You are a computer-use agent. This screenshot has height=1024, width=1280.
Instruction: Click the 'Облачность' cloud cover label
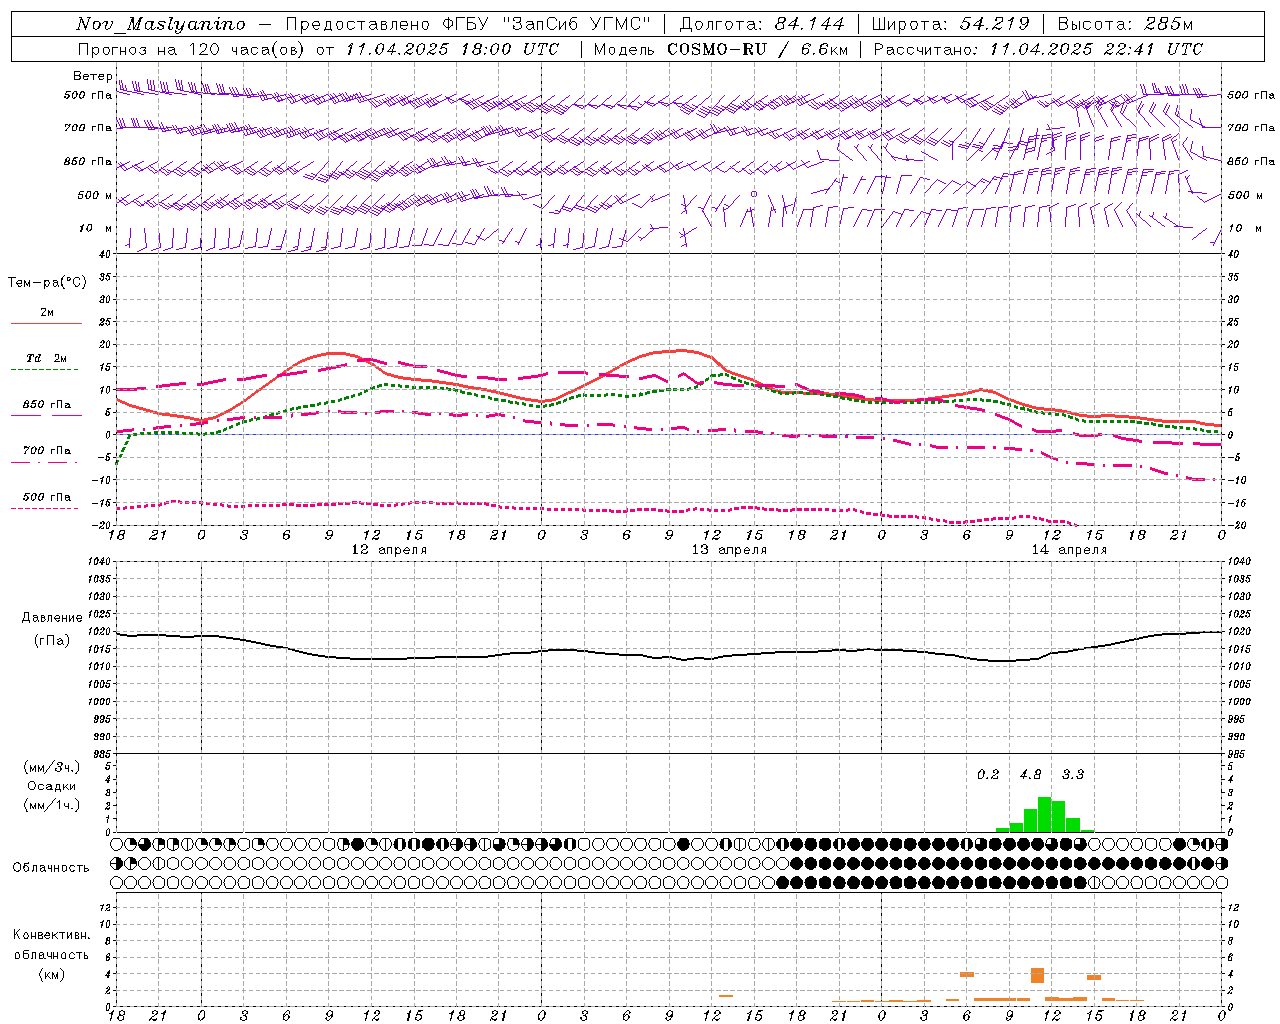coord(51,868)
